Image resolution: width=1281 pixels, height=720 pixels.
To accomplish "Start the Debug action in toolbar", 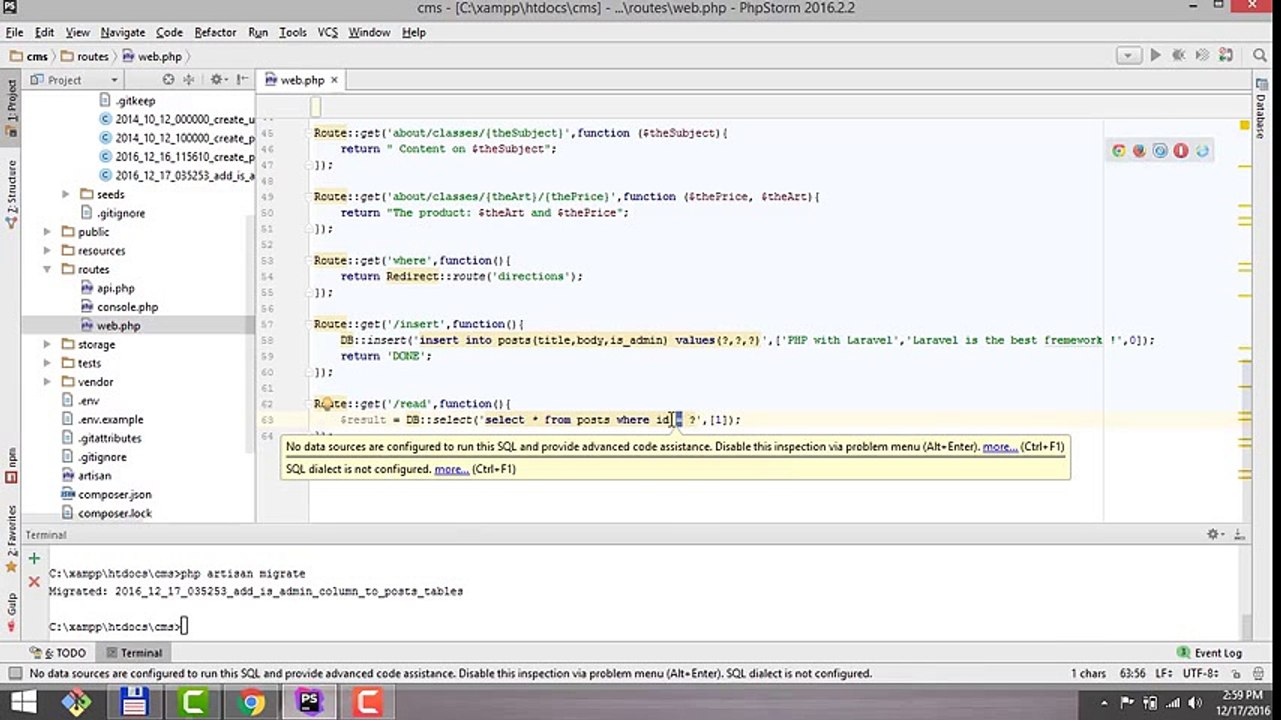I will coord(1178,56).
